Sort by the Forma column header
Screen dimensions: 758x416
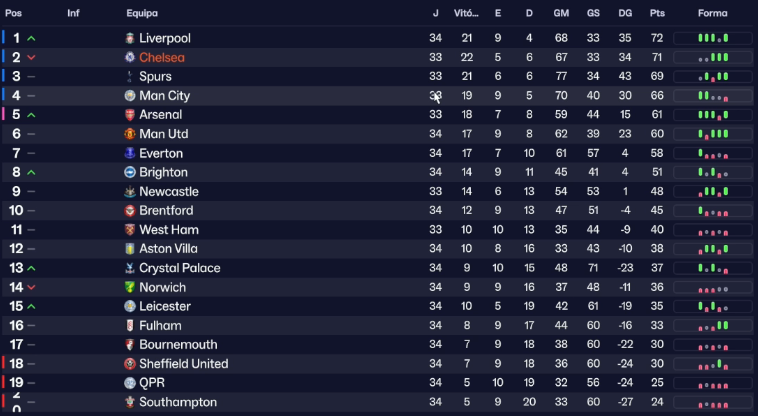pyautogui.click(x=712, y=13)
